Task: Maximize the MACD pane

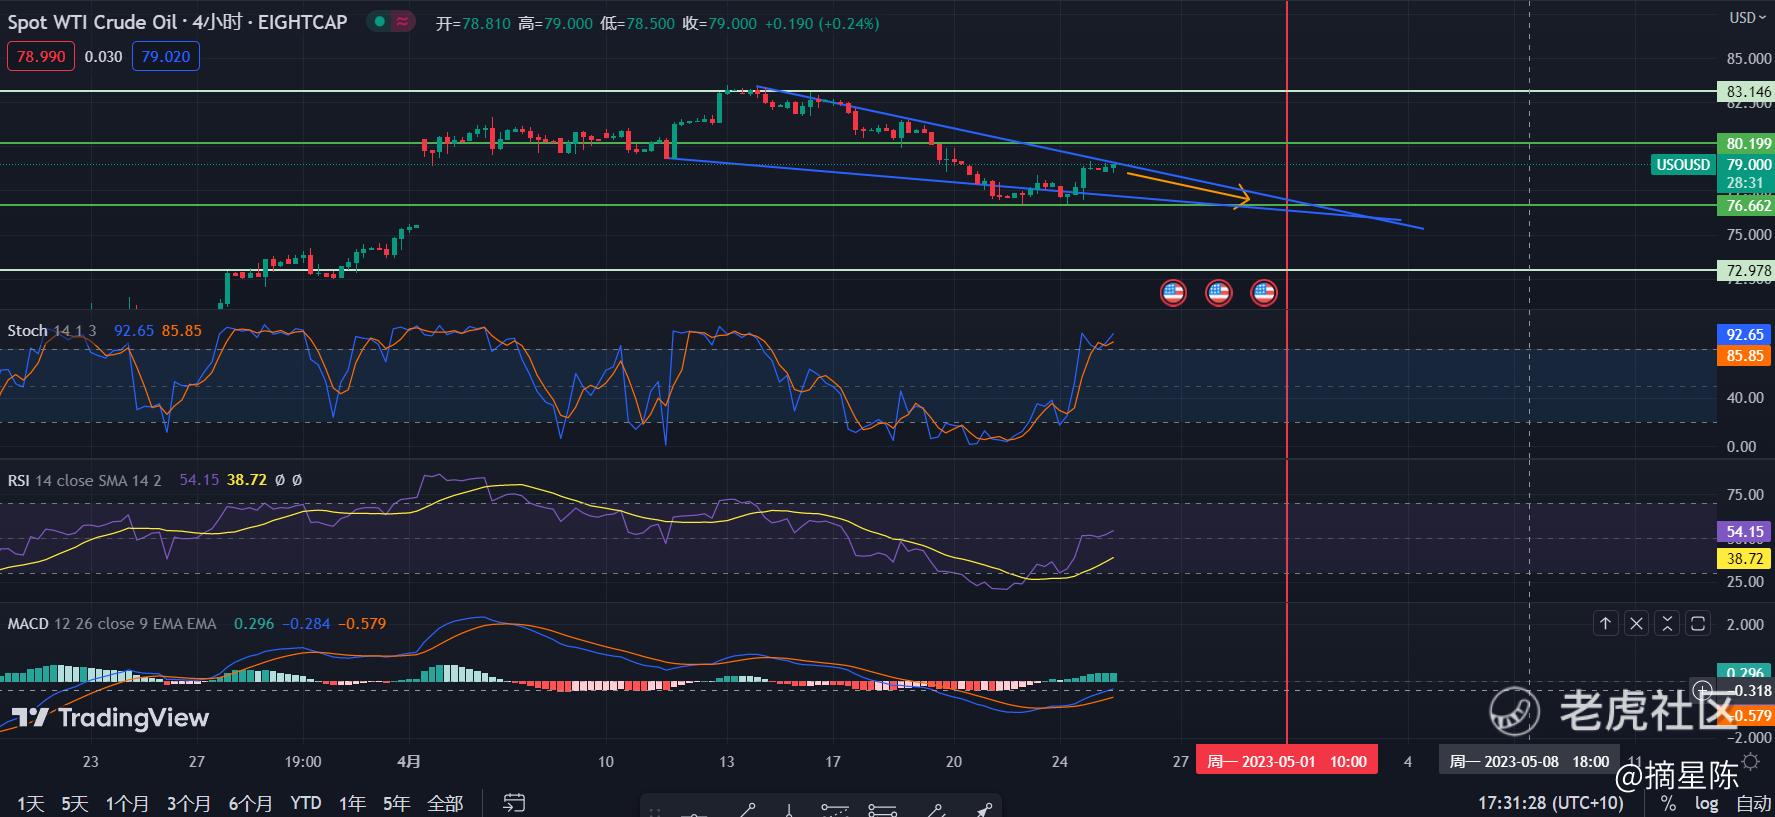Action: click(1698, 623)
